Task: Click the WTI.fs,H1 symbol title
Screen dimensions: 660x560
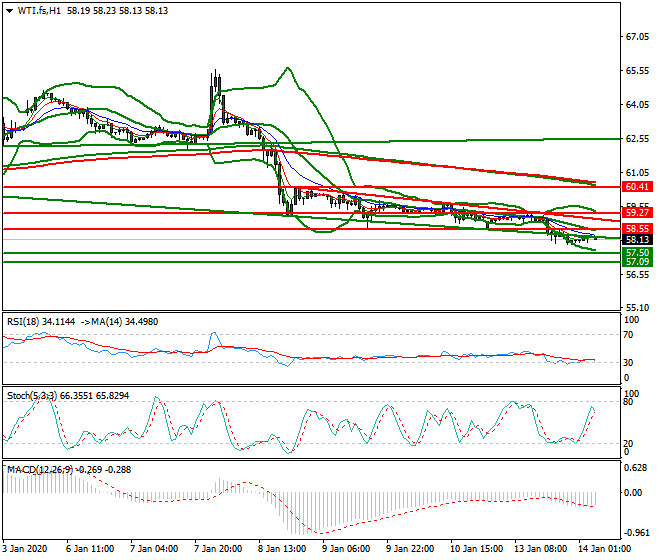Action: pyautogui.click(x=39, y=11)
